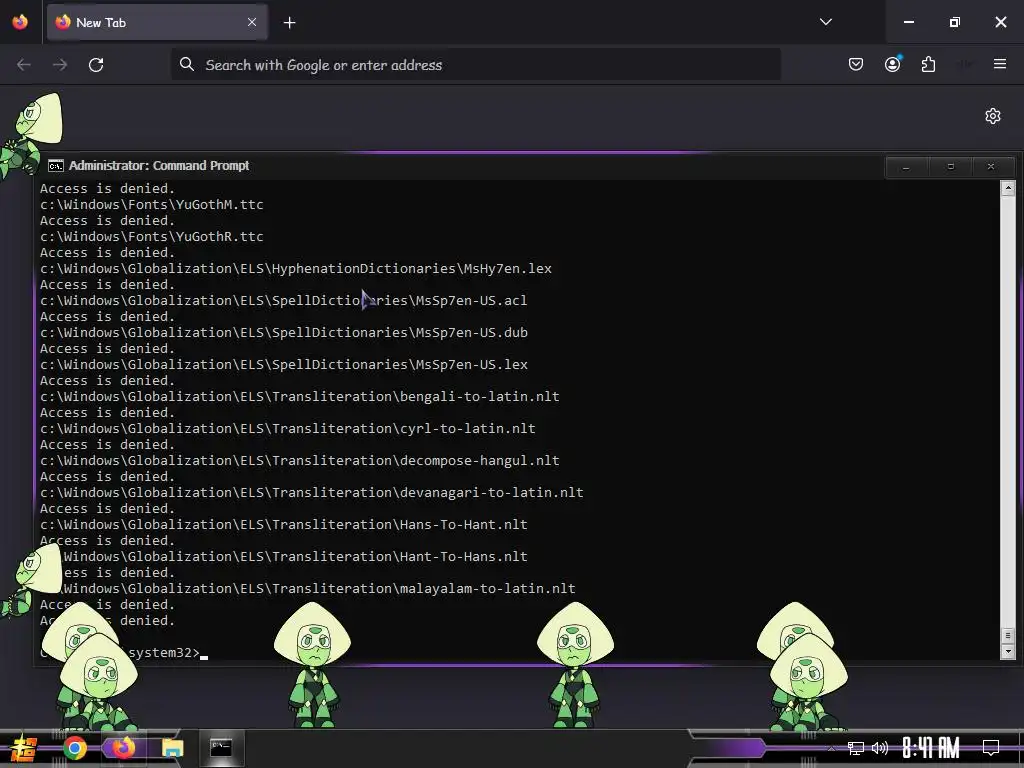The image size is (1024, 768).
Task: Click the YuGothR.ttc path line
Action: [x=152, y=236]
